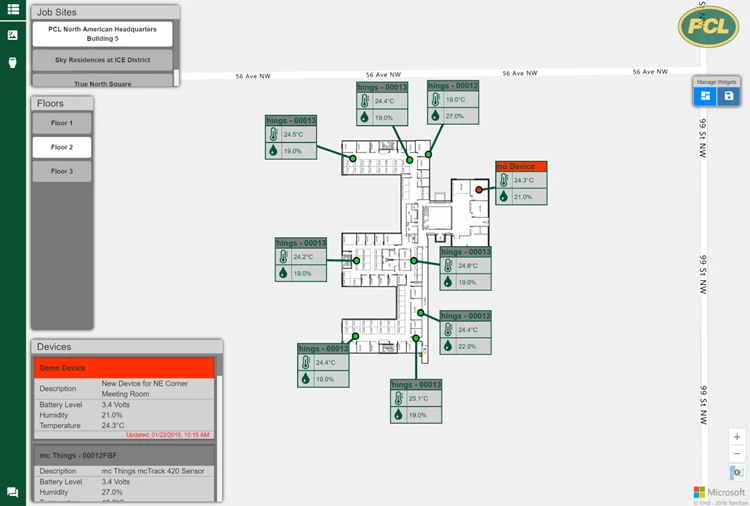Select green marker linked to 25.1°C widget
Image resolution: width=750 pixels, height=506 pixels.
(x=416, y=338)
